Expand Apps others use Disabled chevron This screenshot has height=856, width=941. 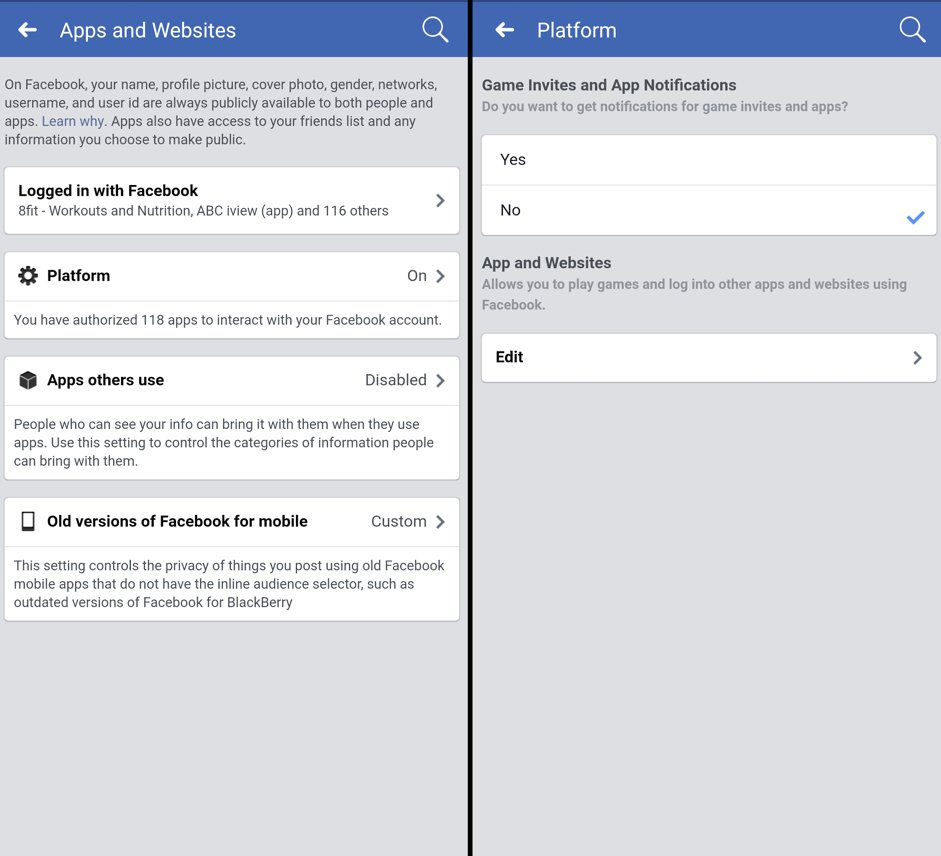coord(440,380)
